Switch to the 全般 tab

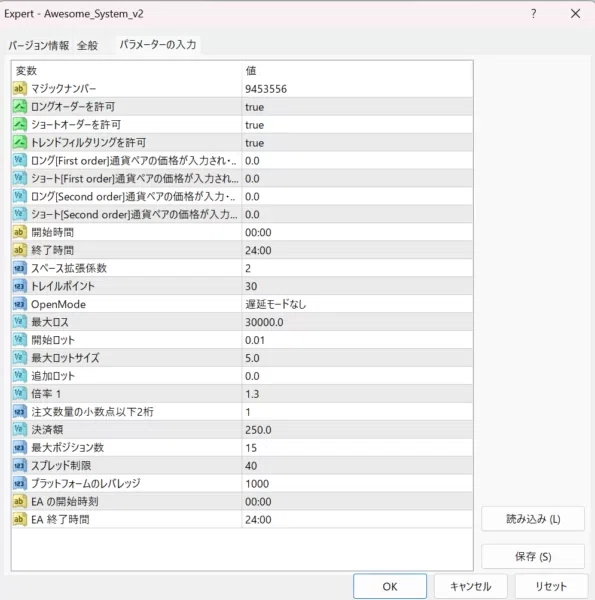[x=87, y=46]
